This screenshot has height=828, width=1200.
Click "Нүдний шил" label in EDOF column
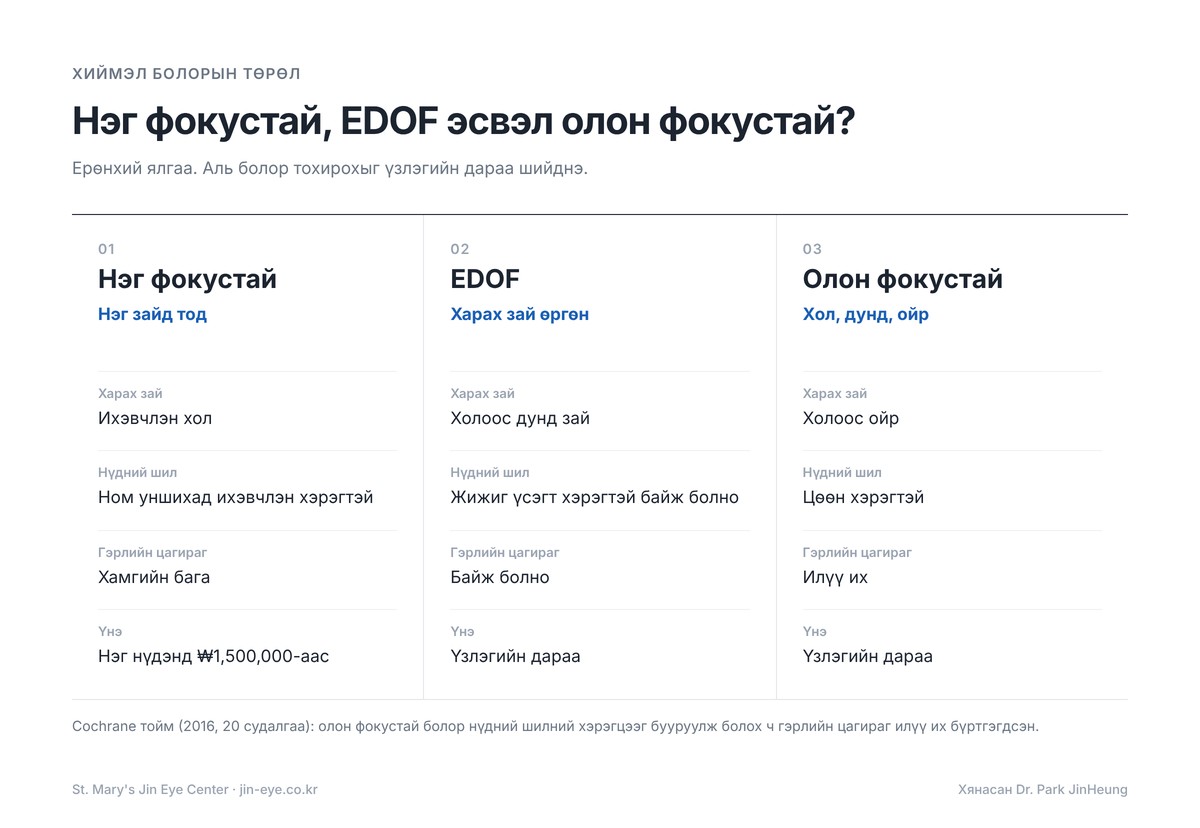[x=490, y=473]
